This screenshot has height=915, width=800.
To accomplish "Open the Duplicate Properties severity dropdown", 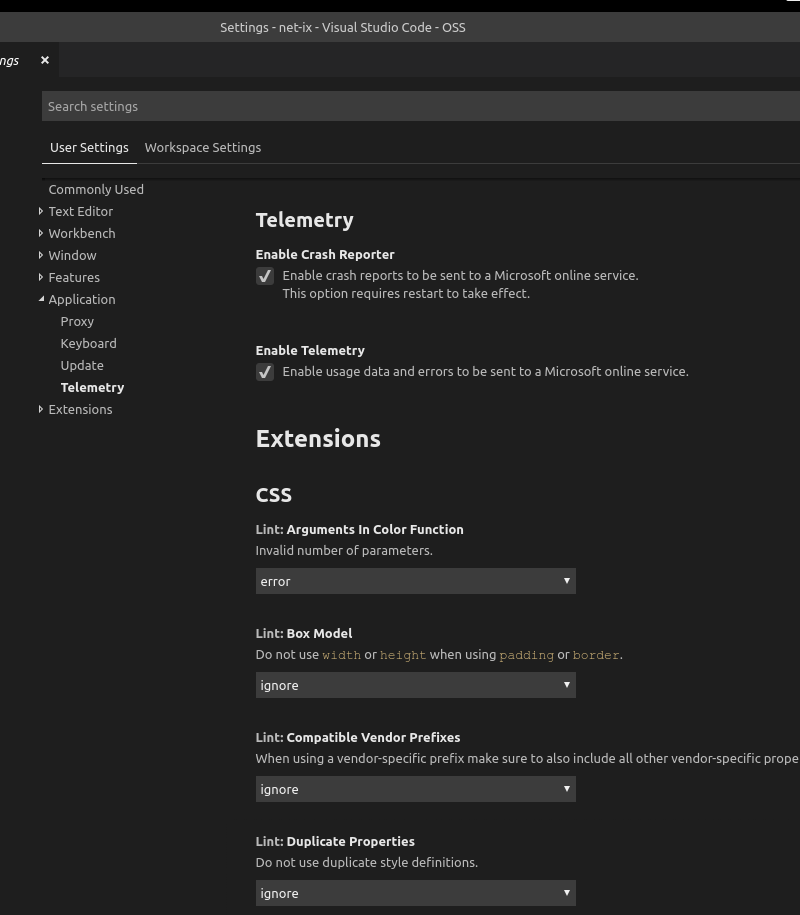I will [x=415, y=893].
